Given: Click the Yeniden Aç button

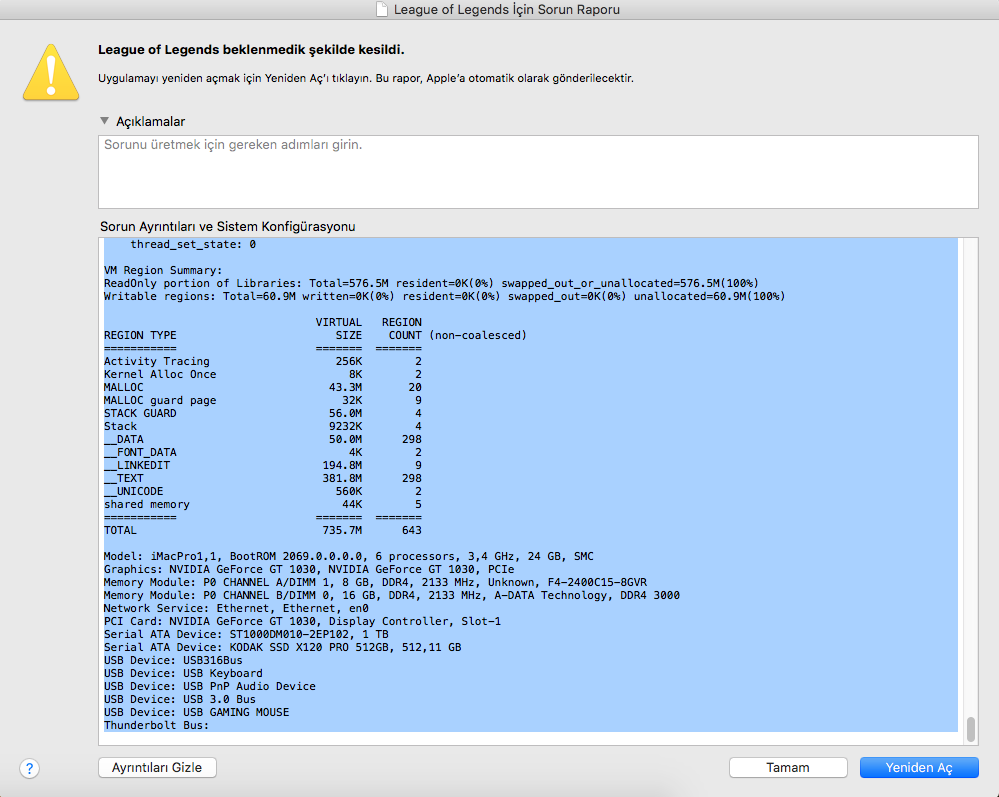Looking at the screenshot, I should (x=918, y=767).
